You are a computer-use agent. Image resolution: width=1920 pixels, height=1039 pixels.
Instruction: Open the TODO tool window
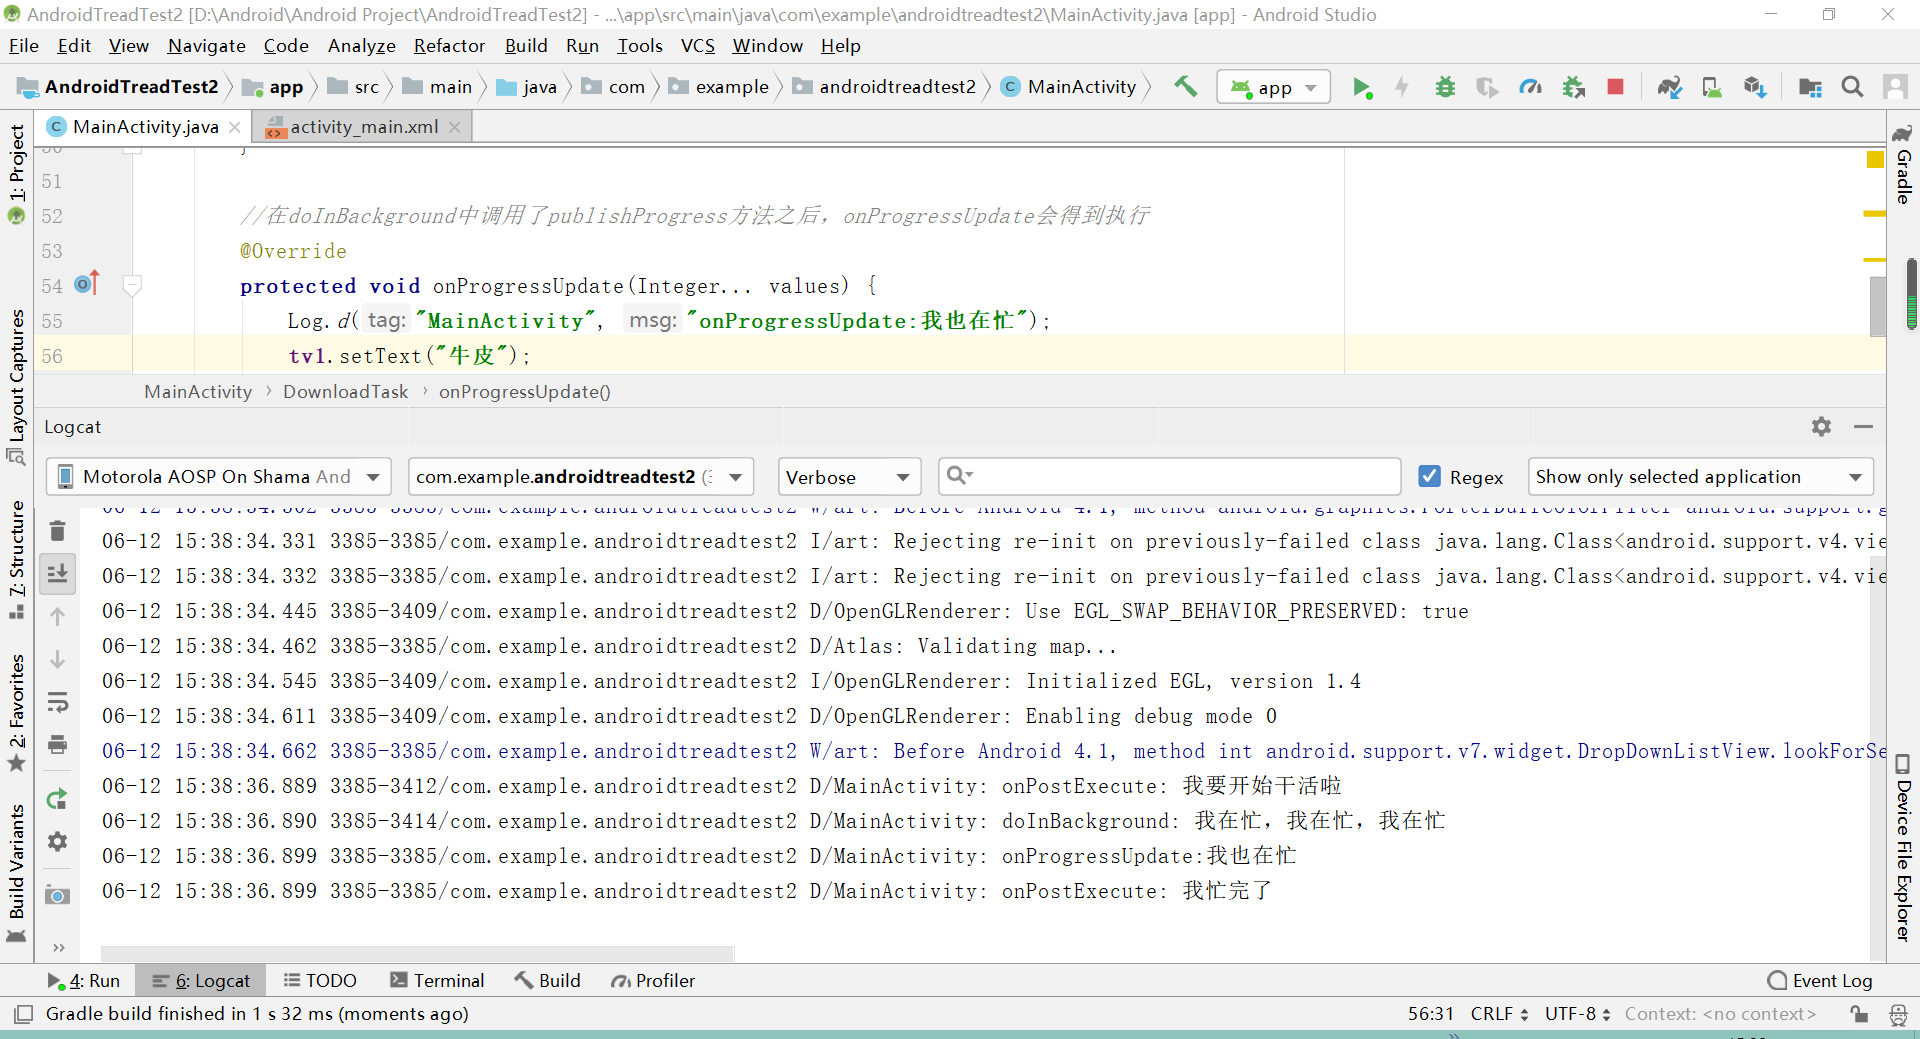pos(320,981)
